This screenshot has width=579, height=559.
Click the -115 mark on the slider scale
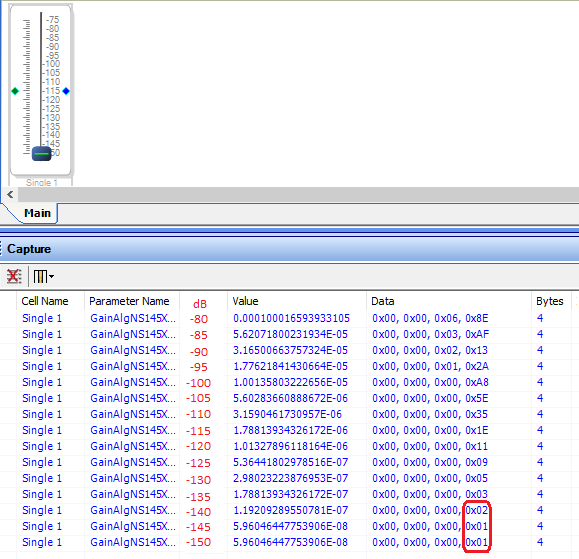pyautogui.click(x=52, y=91)
